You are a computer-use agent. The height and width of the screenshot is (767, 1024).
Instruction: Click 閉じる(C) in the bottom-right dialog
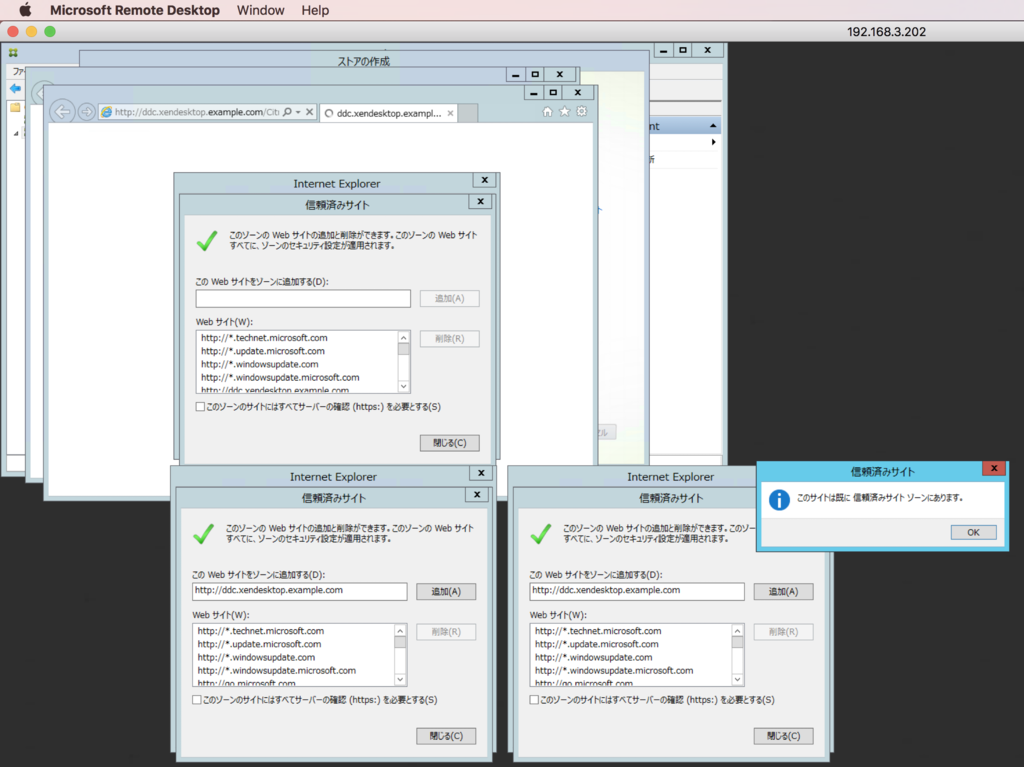tap(783, 736)
